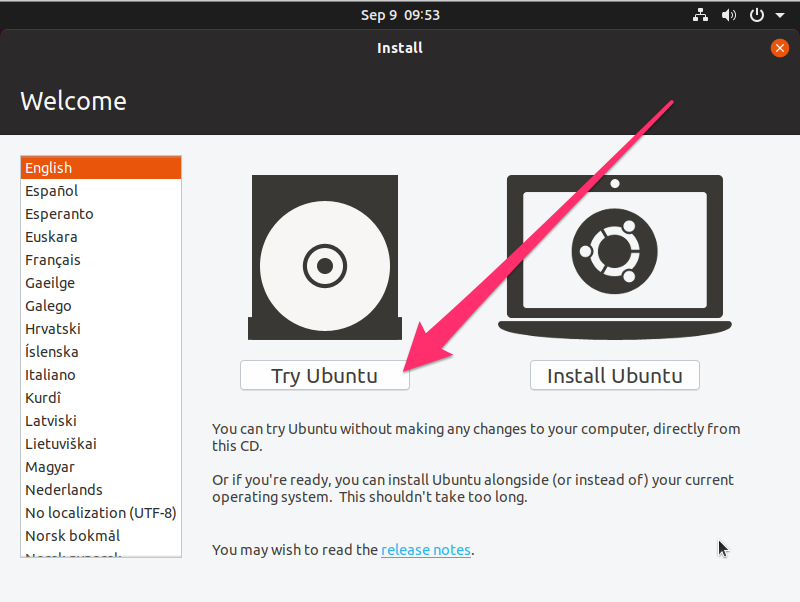Select Français in the language list
Screen dimensions: 800x602
pos(101,260)
